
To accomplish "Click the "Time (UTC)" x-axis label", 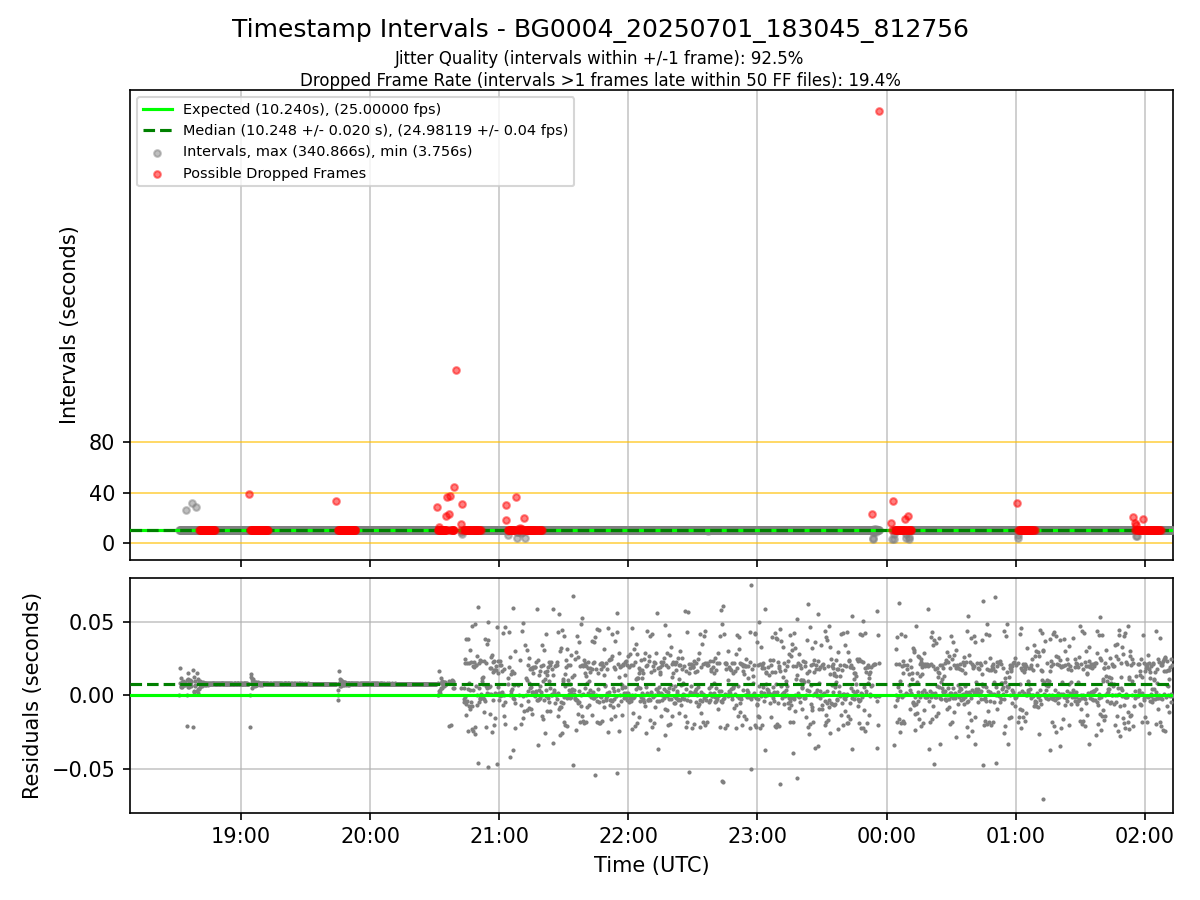I will tap(651, 865).
